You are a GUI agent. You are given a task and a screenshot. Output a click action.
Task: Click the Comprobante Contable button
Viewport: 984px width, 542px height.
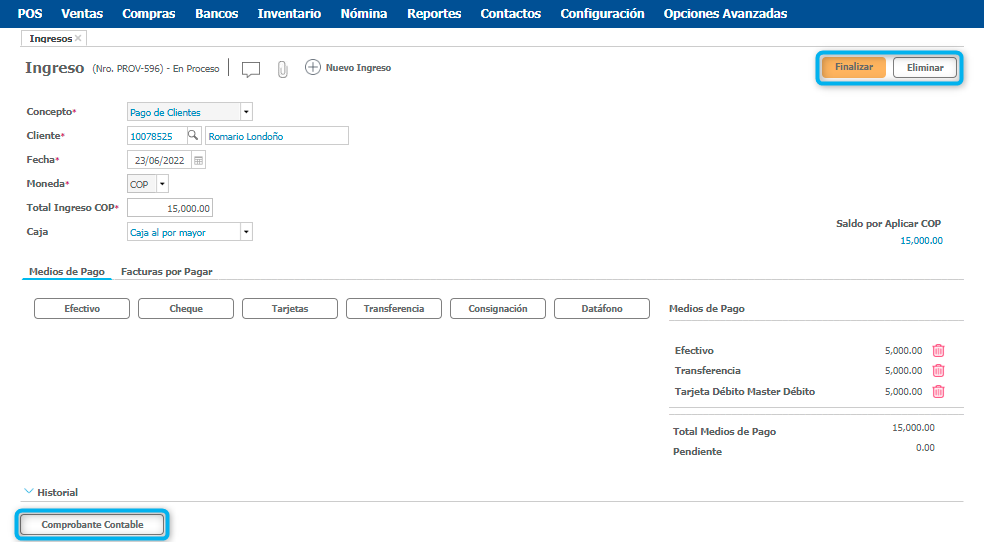click(92, 525)
